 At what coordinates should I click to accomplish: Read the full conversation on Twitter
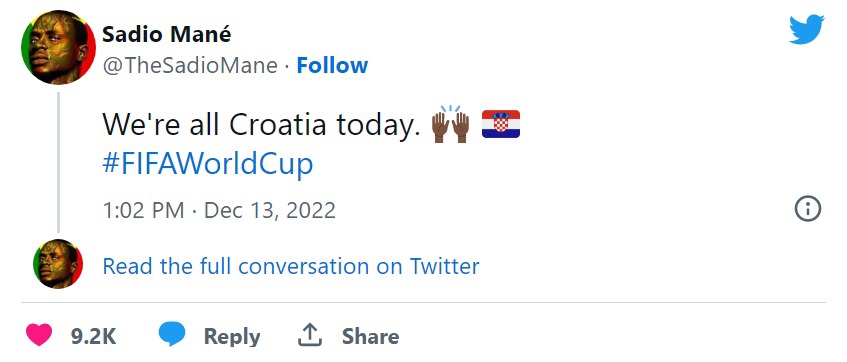[x=291, y=266]
